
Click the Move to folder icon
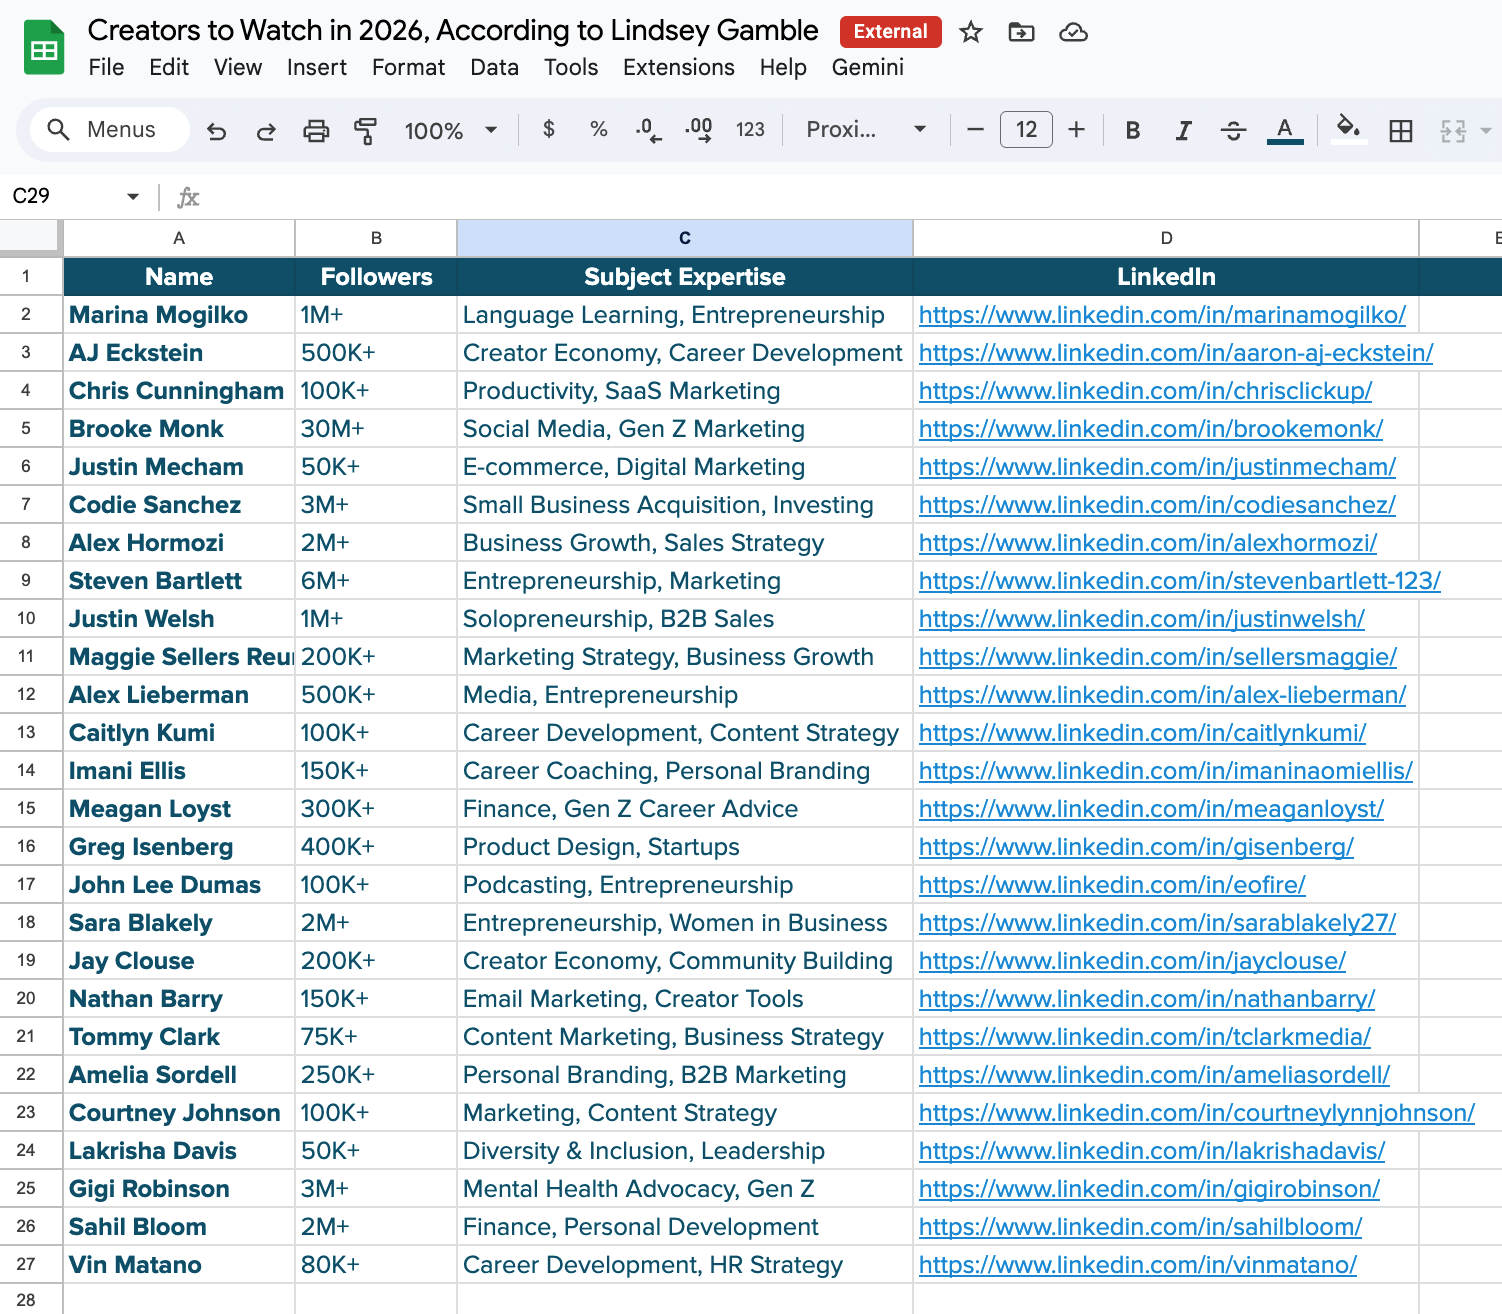point(1021,33)
